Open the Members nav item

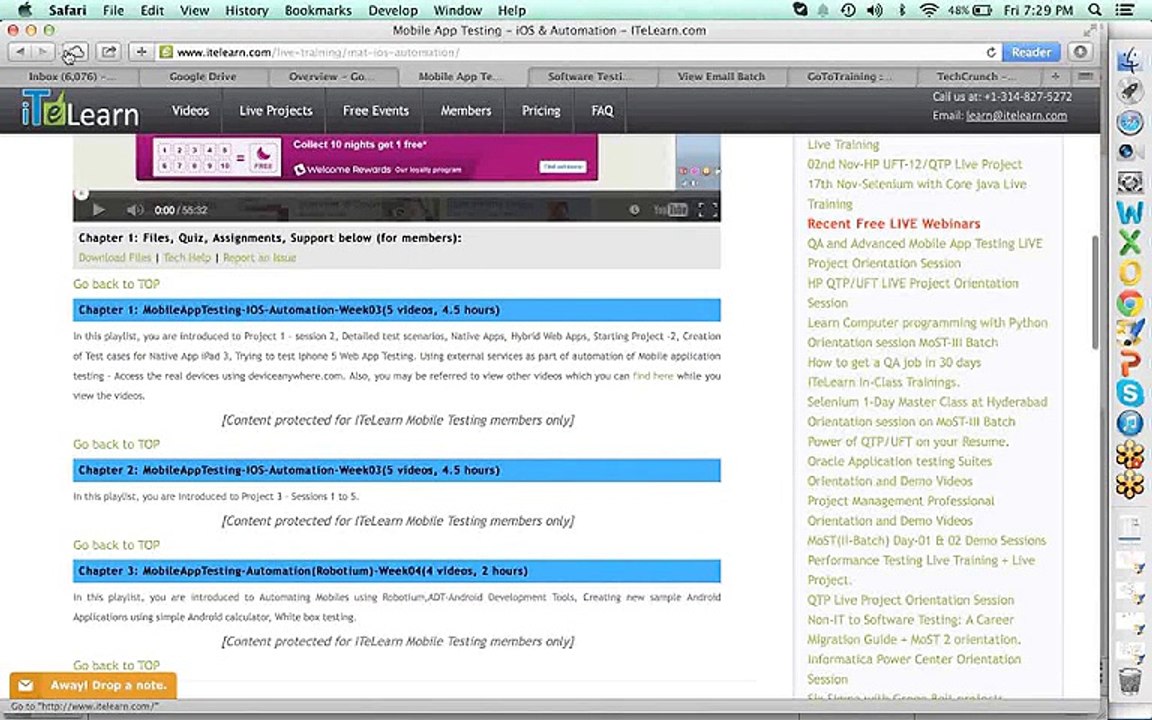465,111
